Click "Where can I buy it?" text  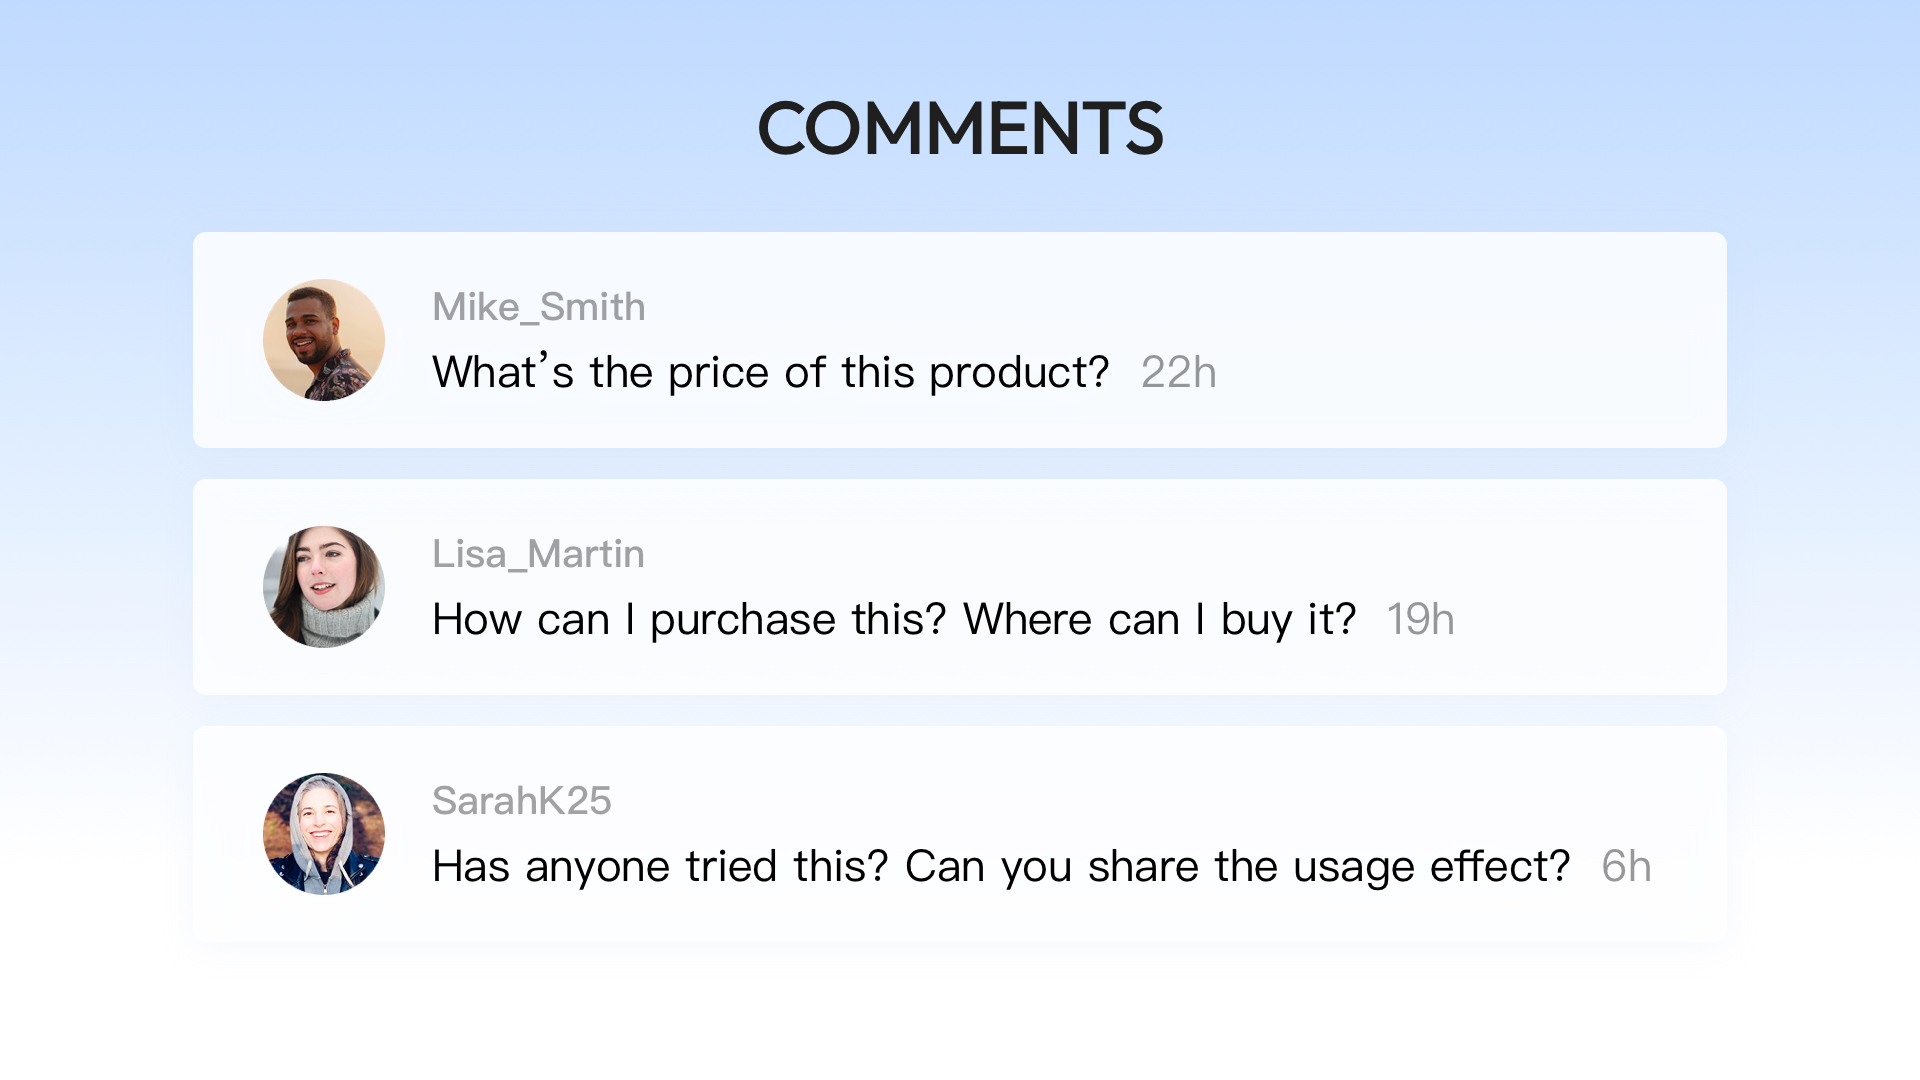pos(1159,620)
